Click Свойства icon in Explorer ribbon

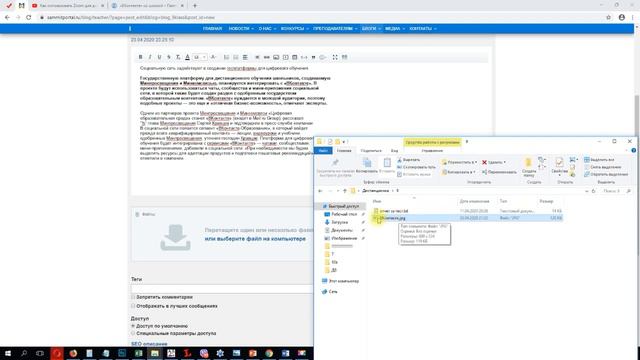(x=559, y=167)
